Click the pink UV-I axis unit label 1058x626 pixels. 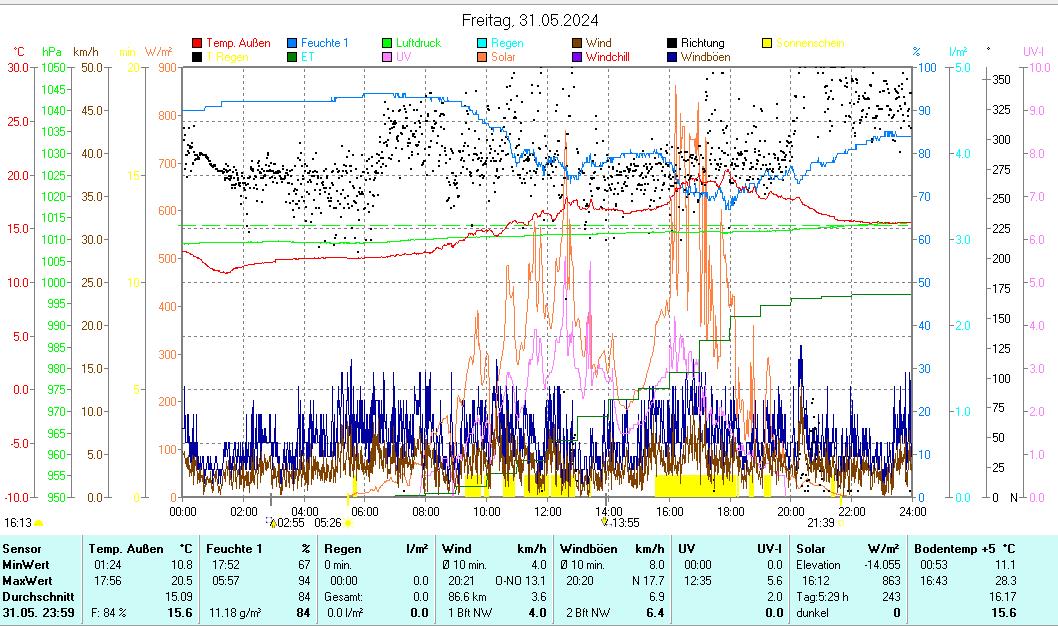pyautogui.click(x=1033, y=52)
